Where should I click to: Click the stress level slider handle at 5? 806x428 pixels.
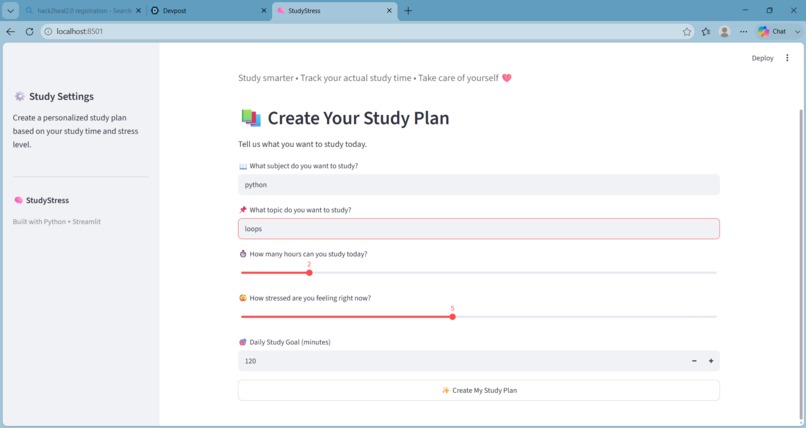coord(452,317)
